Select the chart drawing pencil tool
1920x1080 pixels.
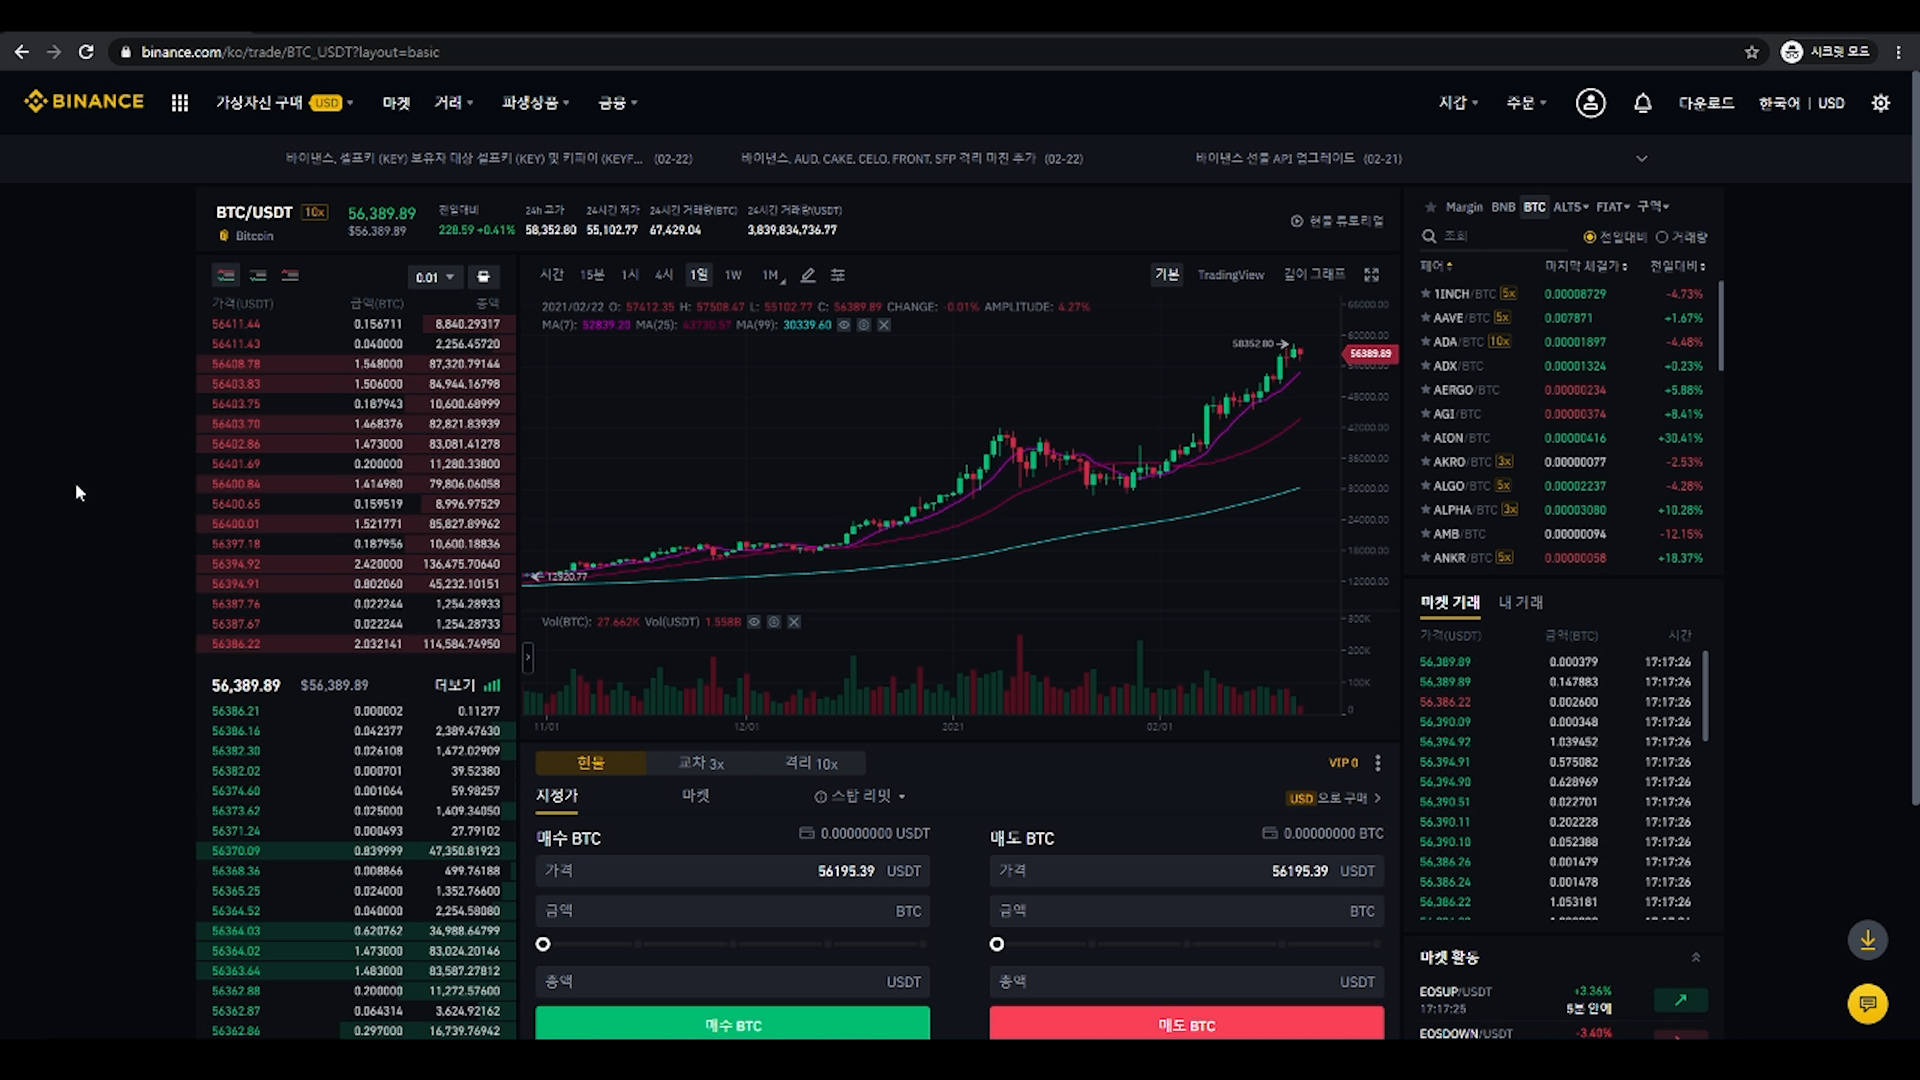coord(808,275)
